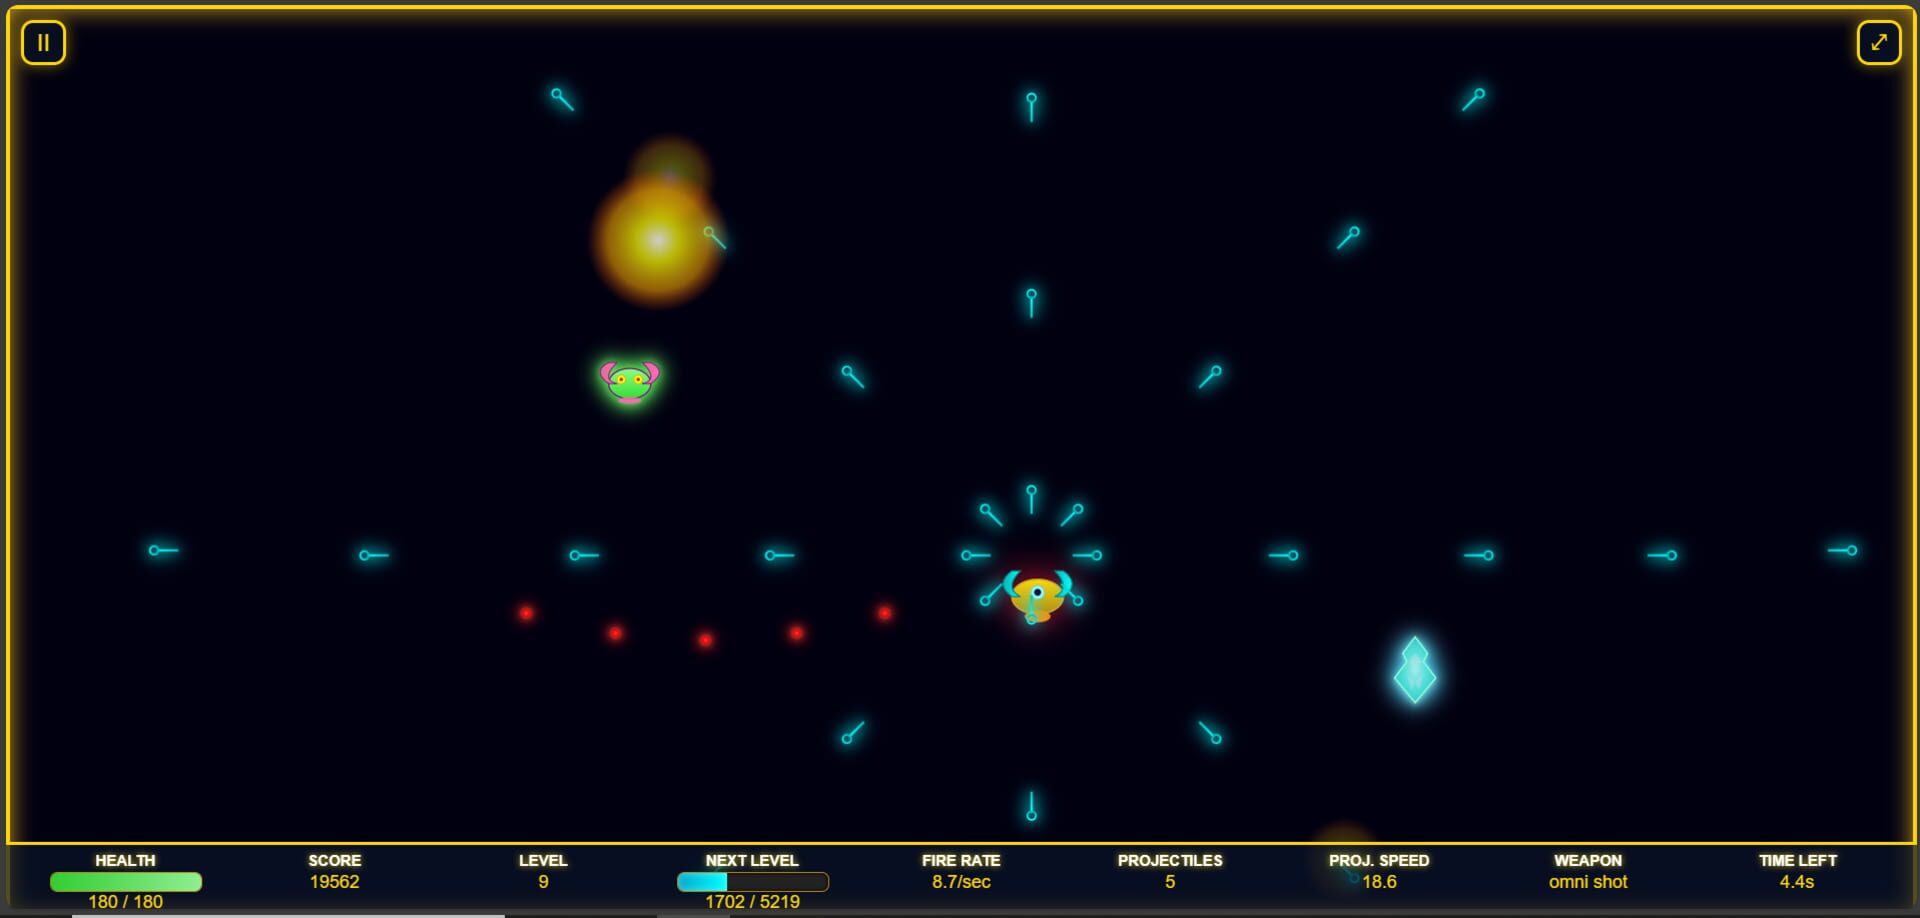Screen dimensions: 1920x918
Task: Click the cyan projectile at bottom center
Action: (x=1031, y=807)
